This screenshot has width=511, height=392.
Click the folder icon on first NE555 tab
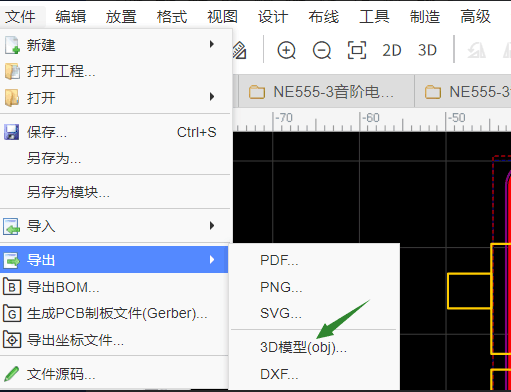[257, 92]
